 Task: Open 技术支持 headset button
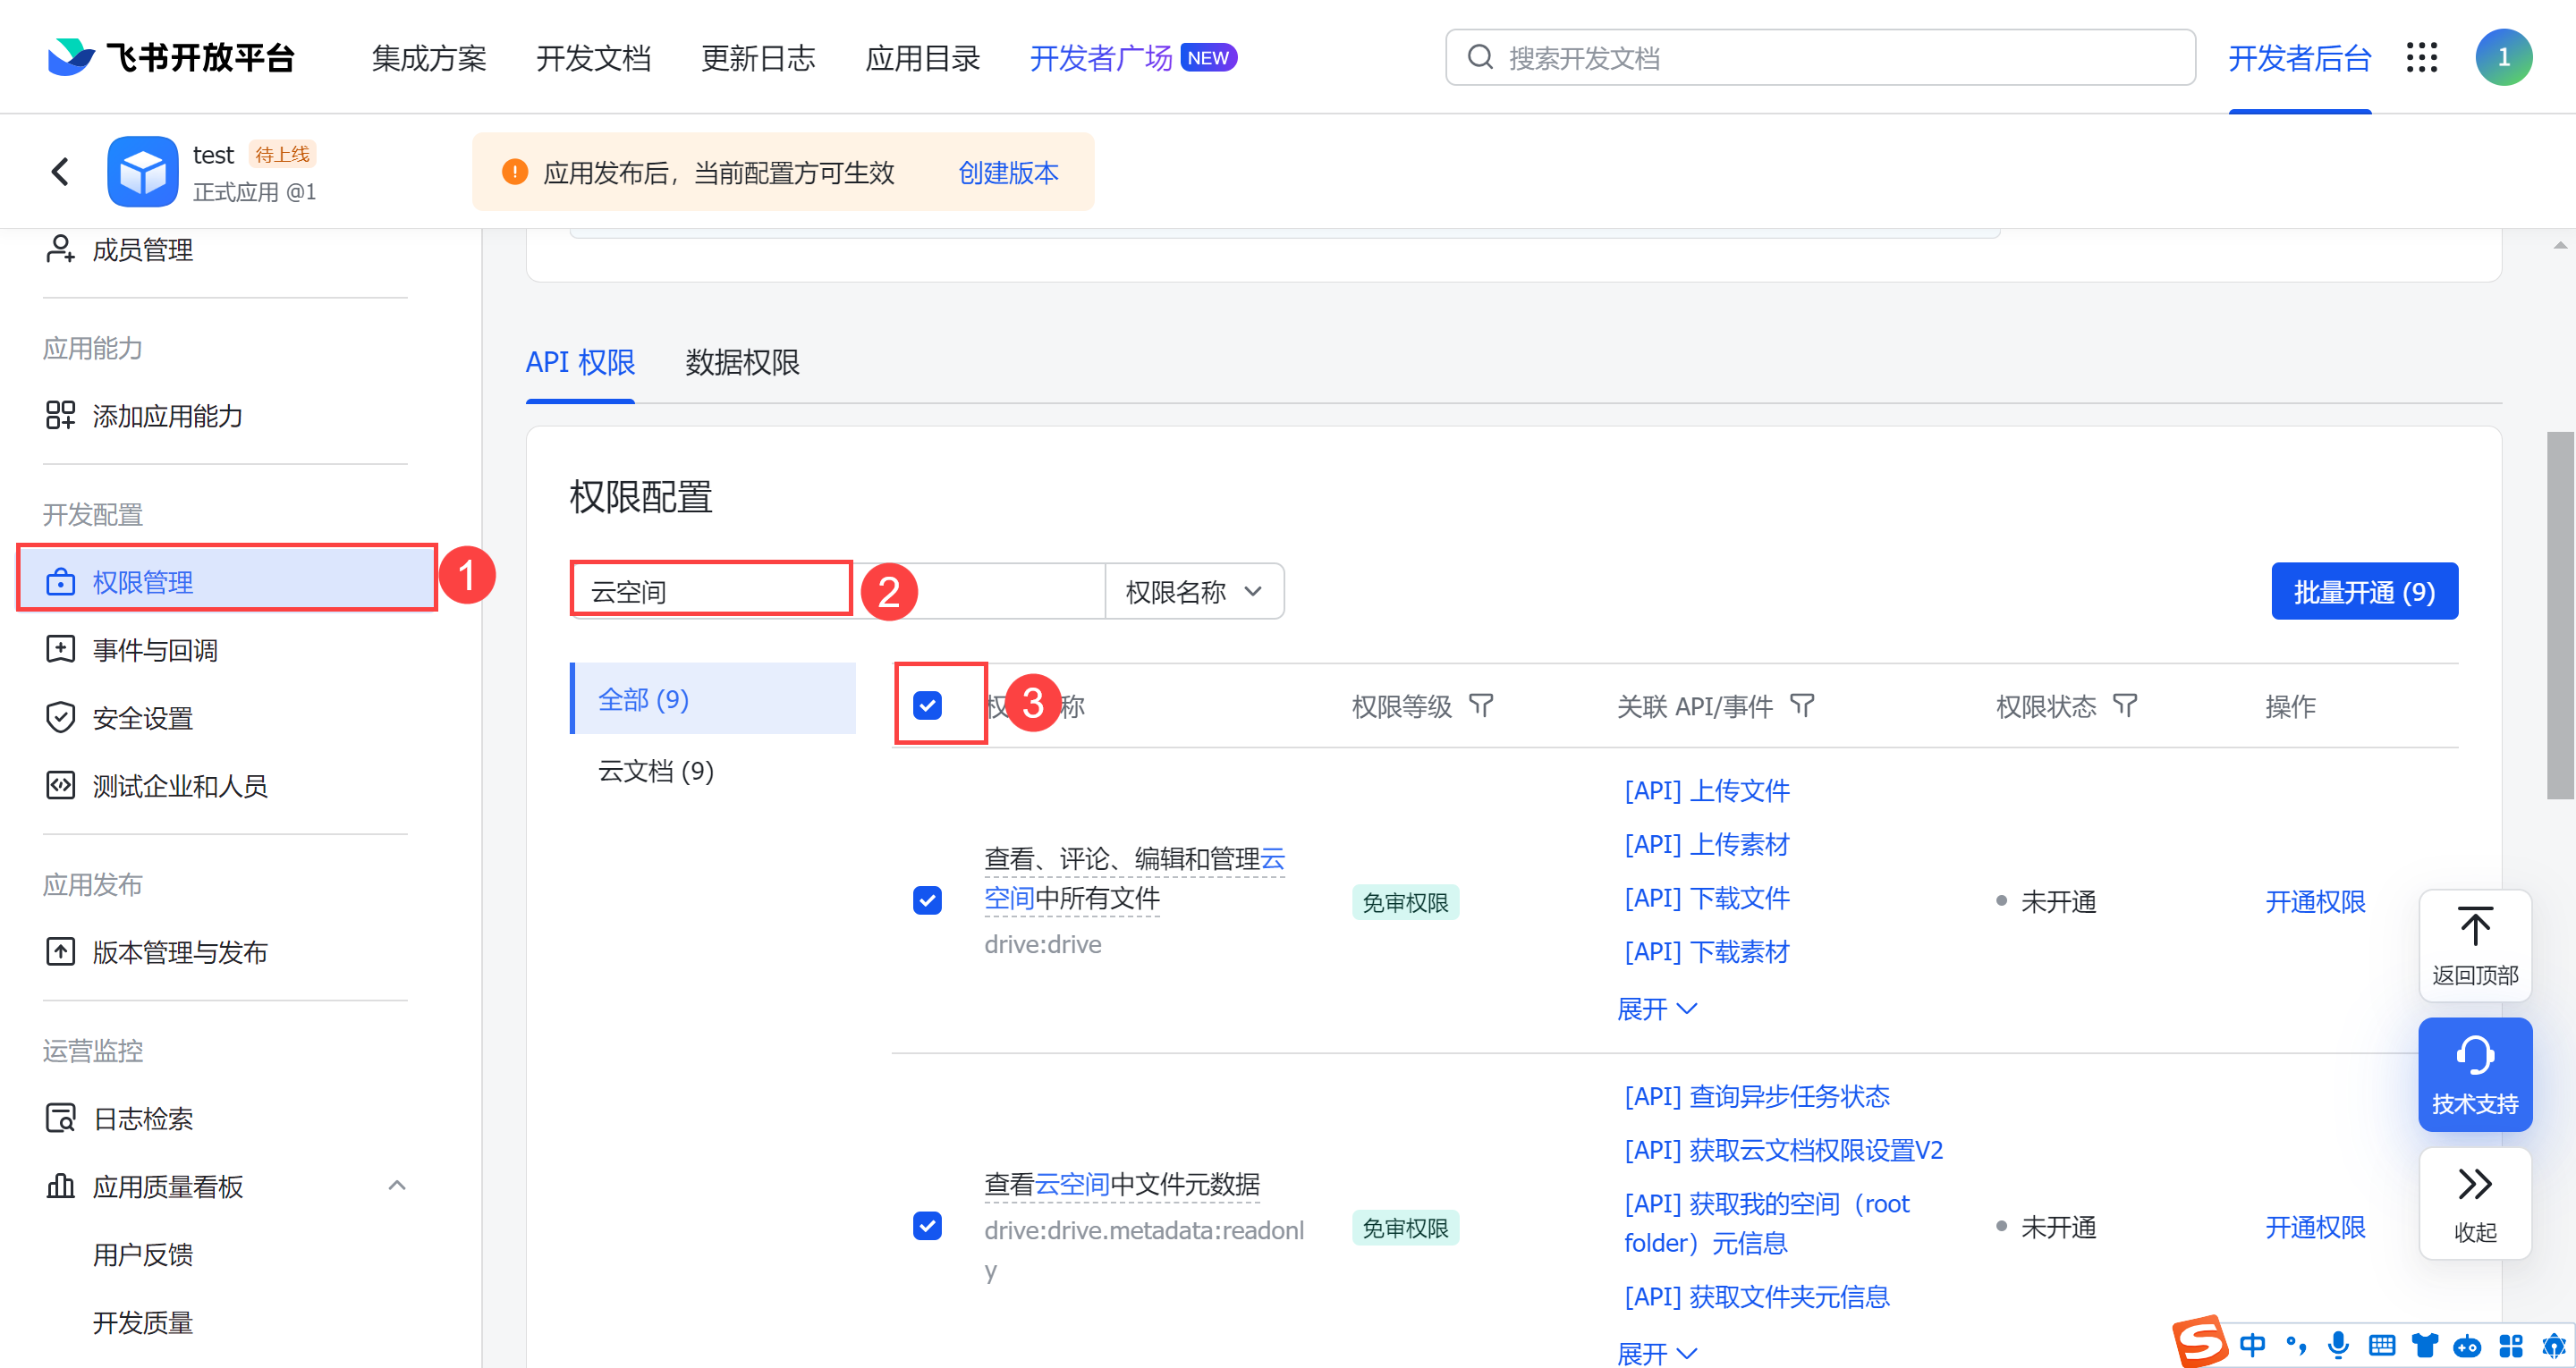[2474, 1074]
